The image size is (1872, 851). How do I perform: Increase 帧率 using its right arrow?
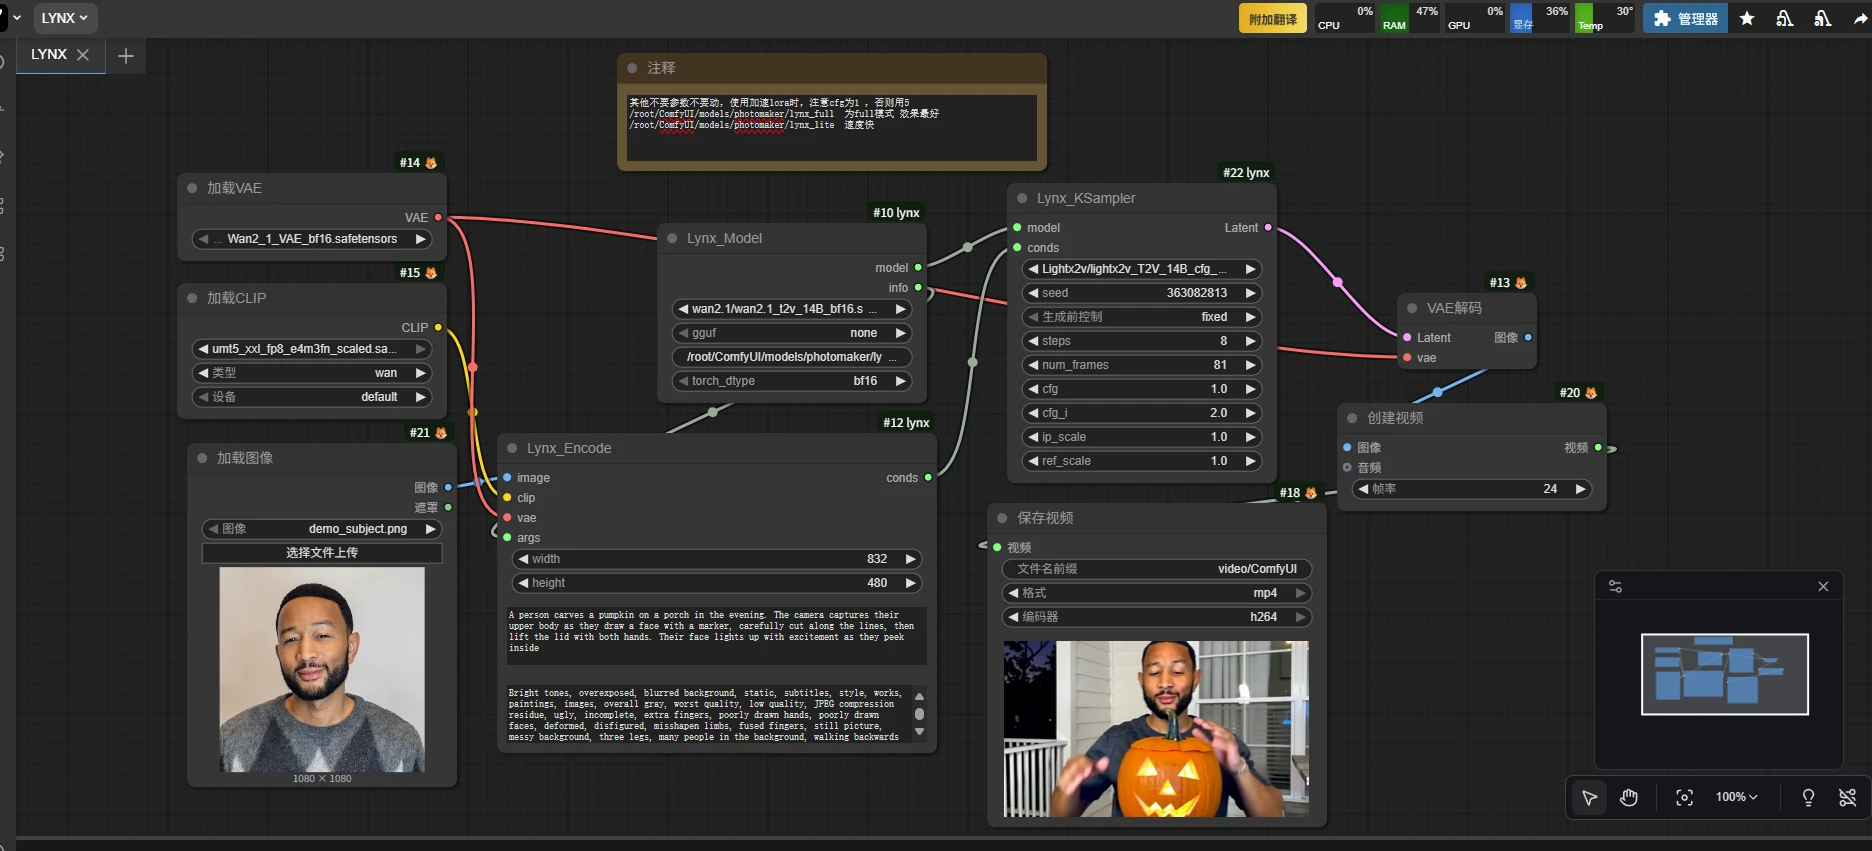tap(1580, 489)
